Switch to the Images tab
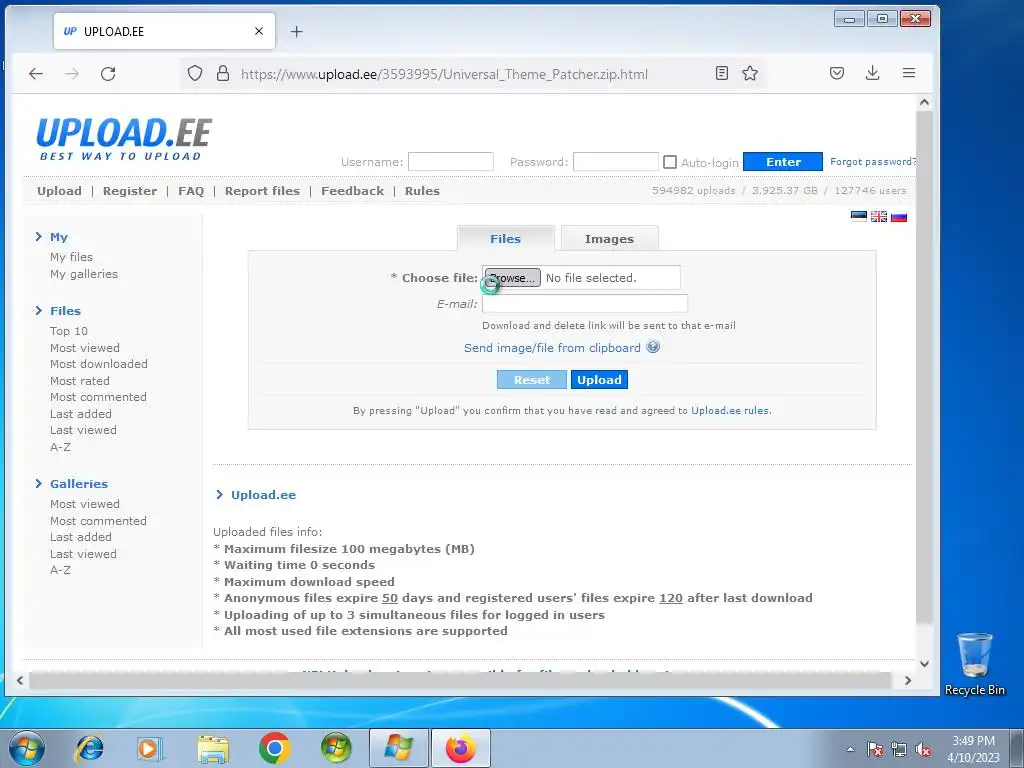Screen dimensions: 1024x768 point(609,239)
